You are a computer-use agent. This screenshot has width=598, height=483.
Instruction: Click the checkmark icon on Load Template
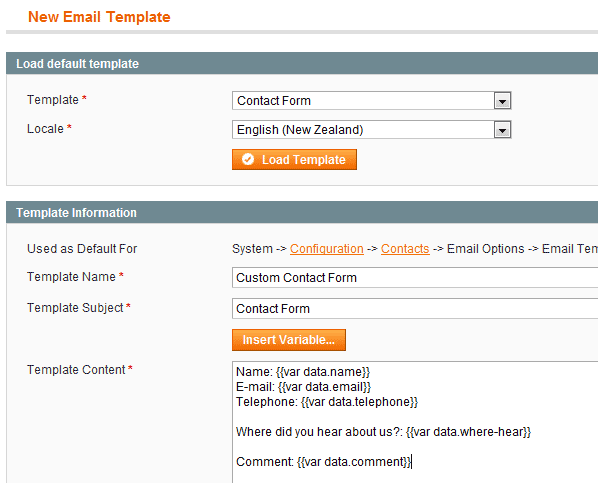tap(248, 159)
